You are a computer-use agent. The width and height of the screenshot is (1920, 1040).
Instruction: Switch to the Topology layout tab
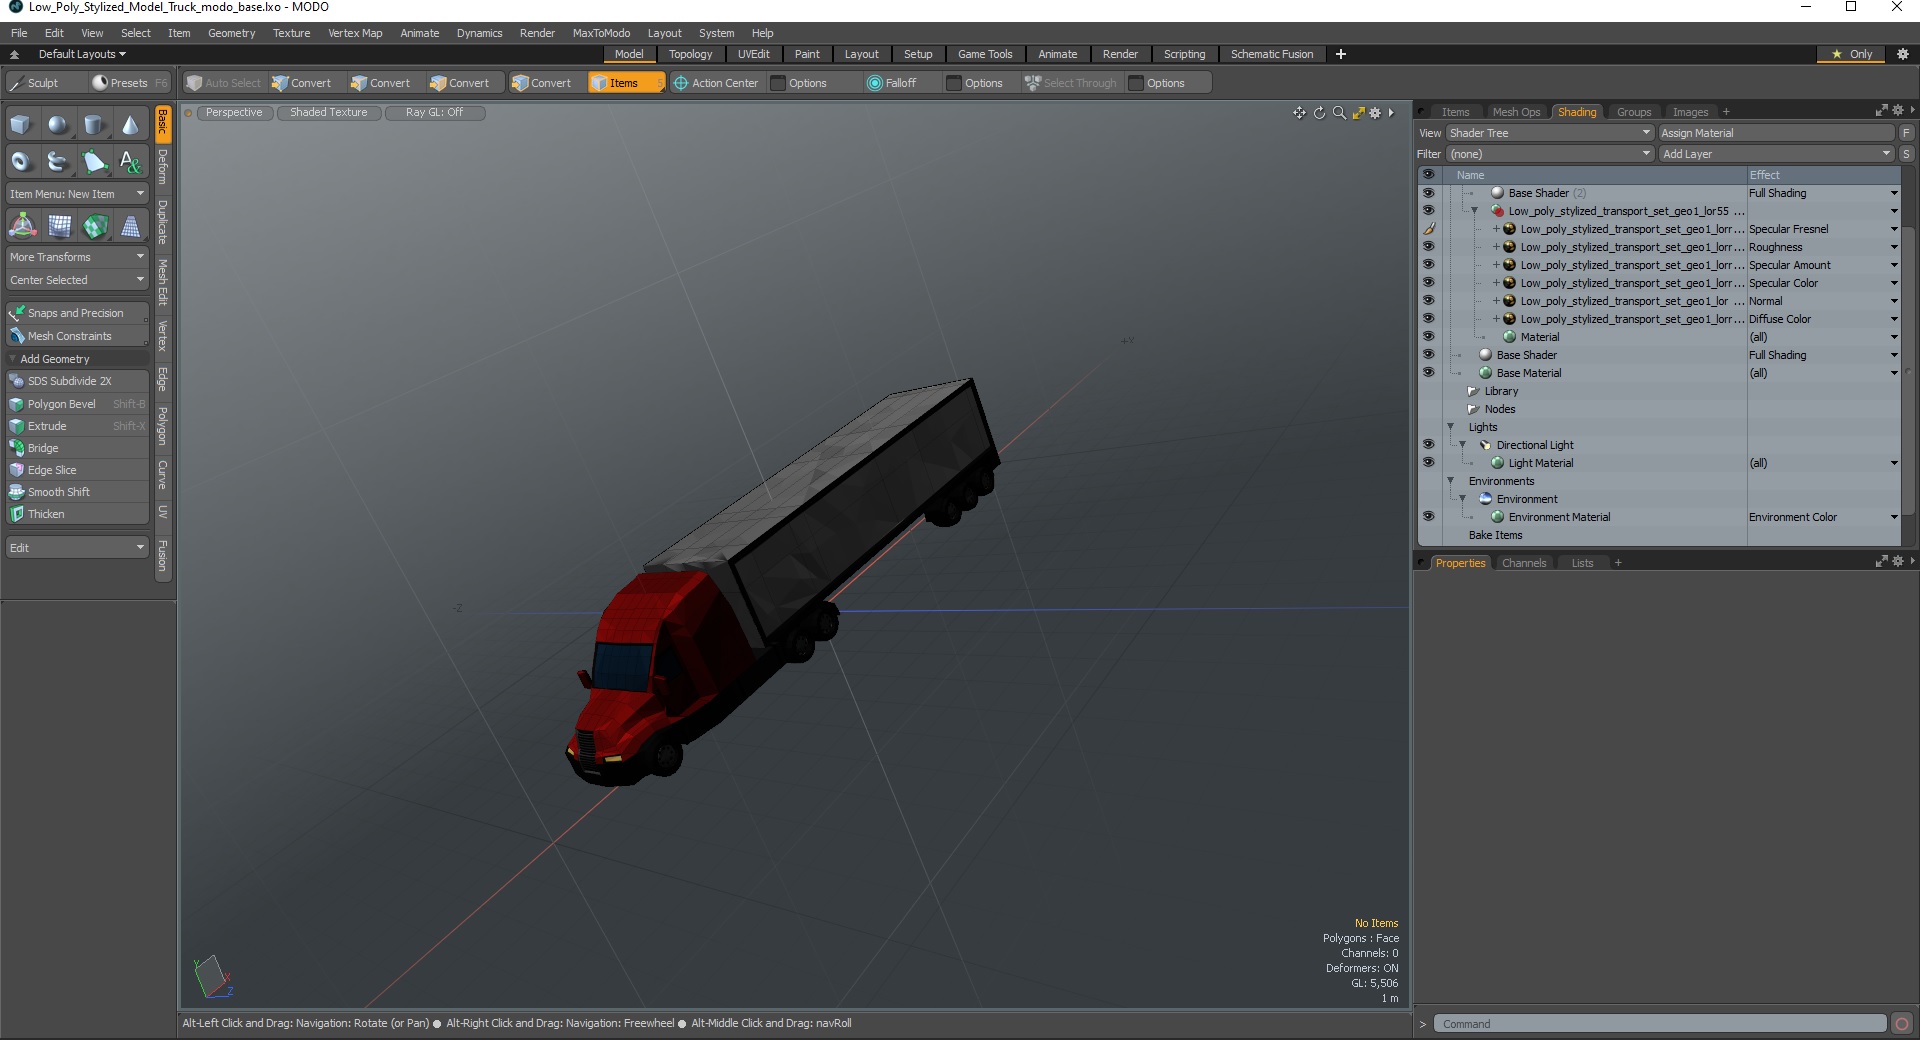point(690,54)
